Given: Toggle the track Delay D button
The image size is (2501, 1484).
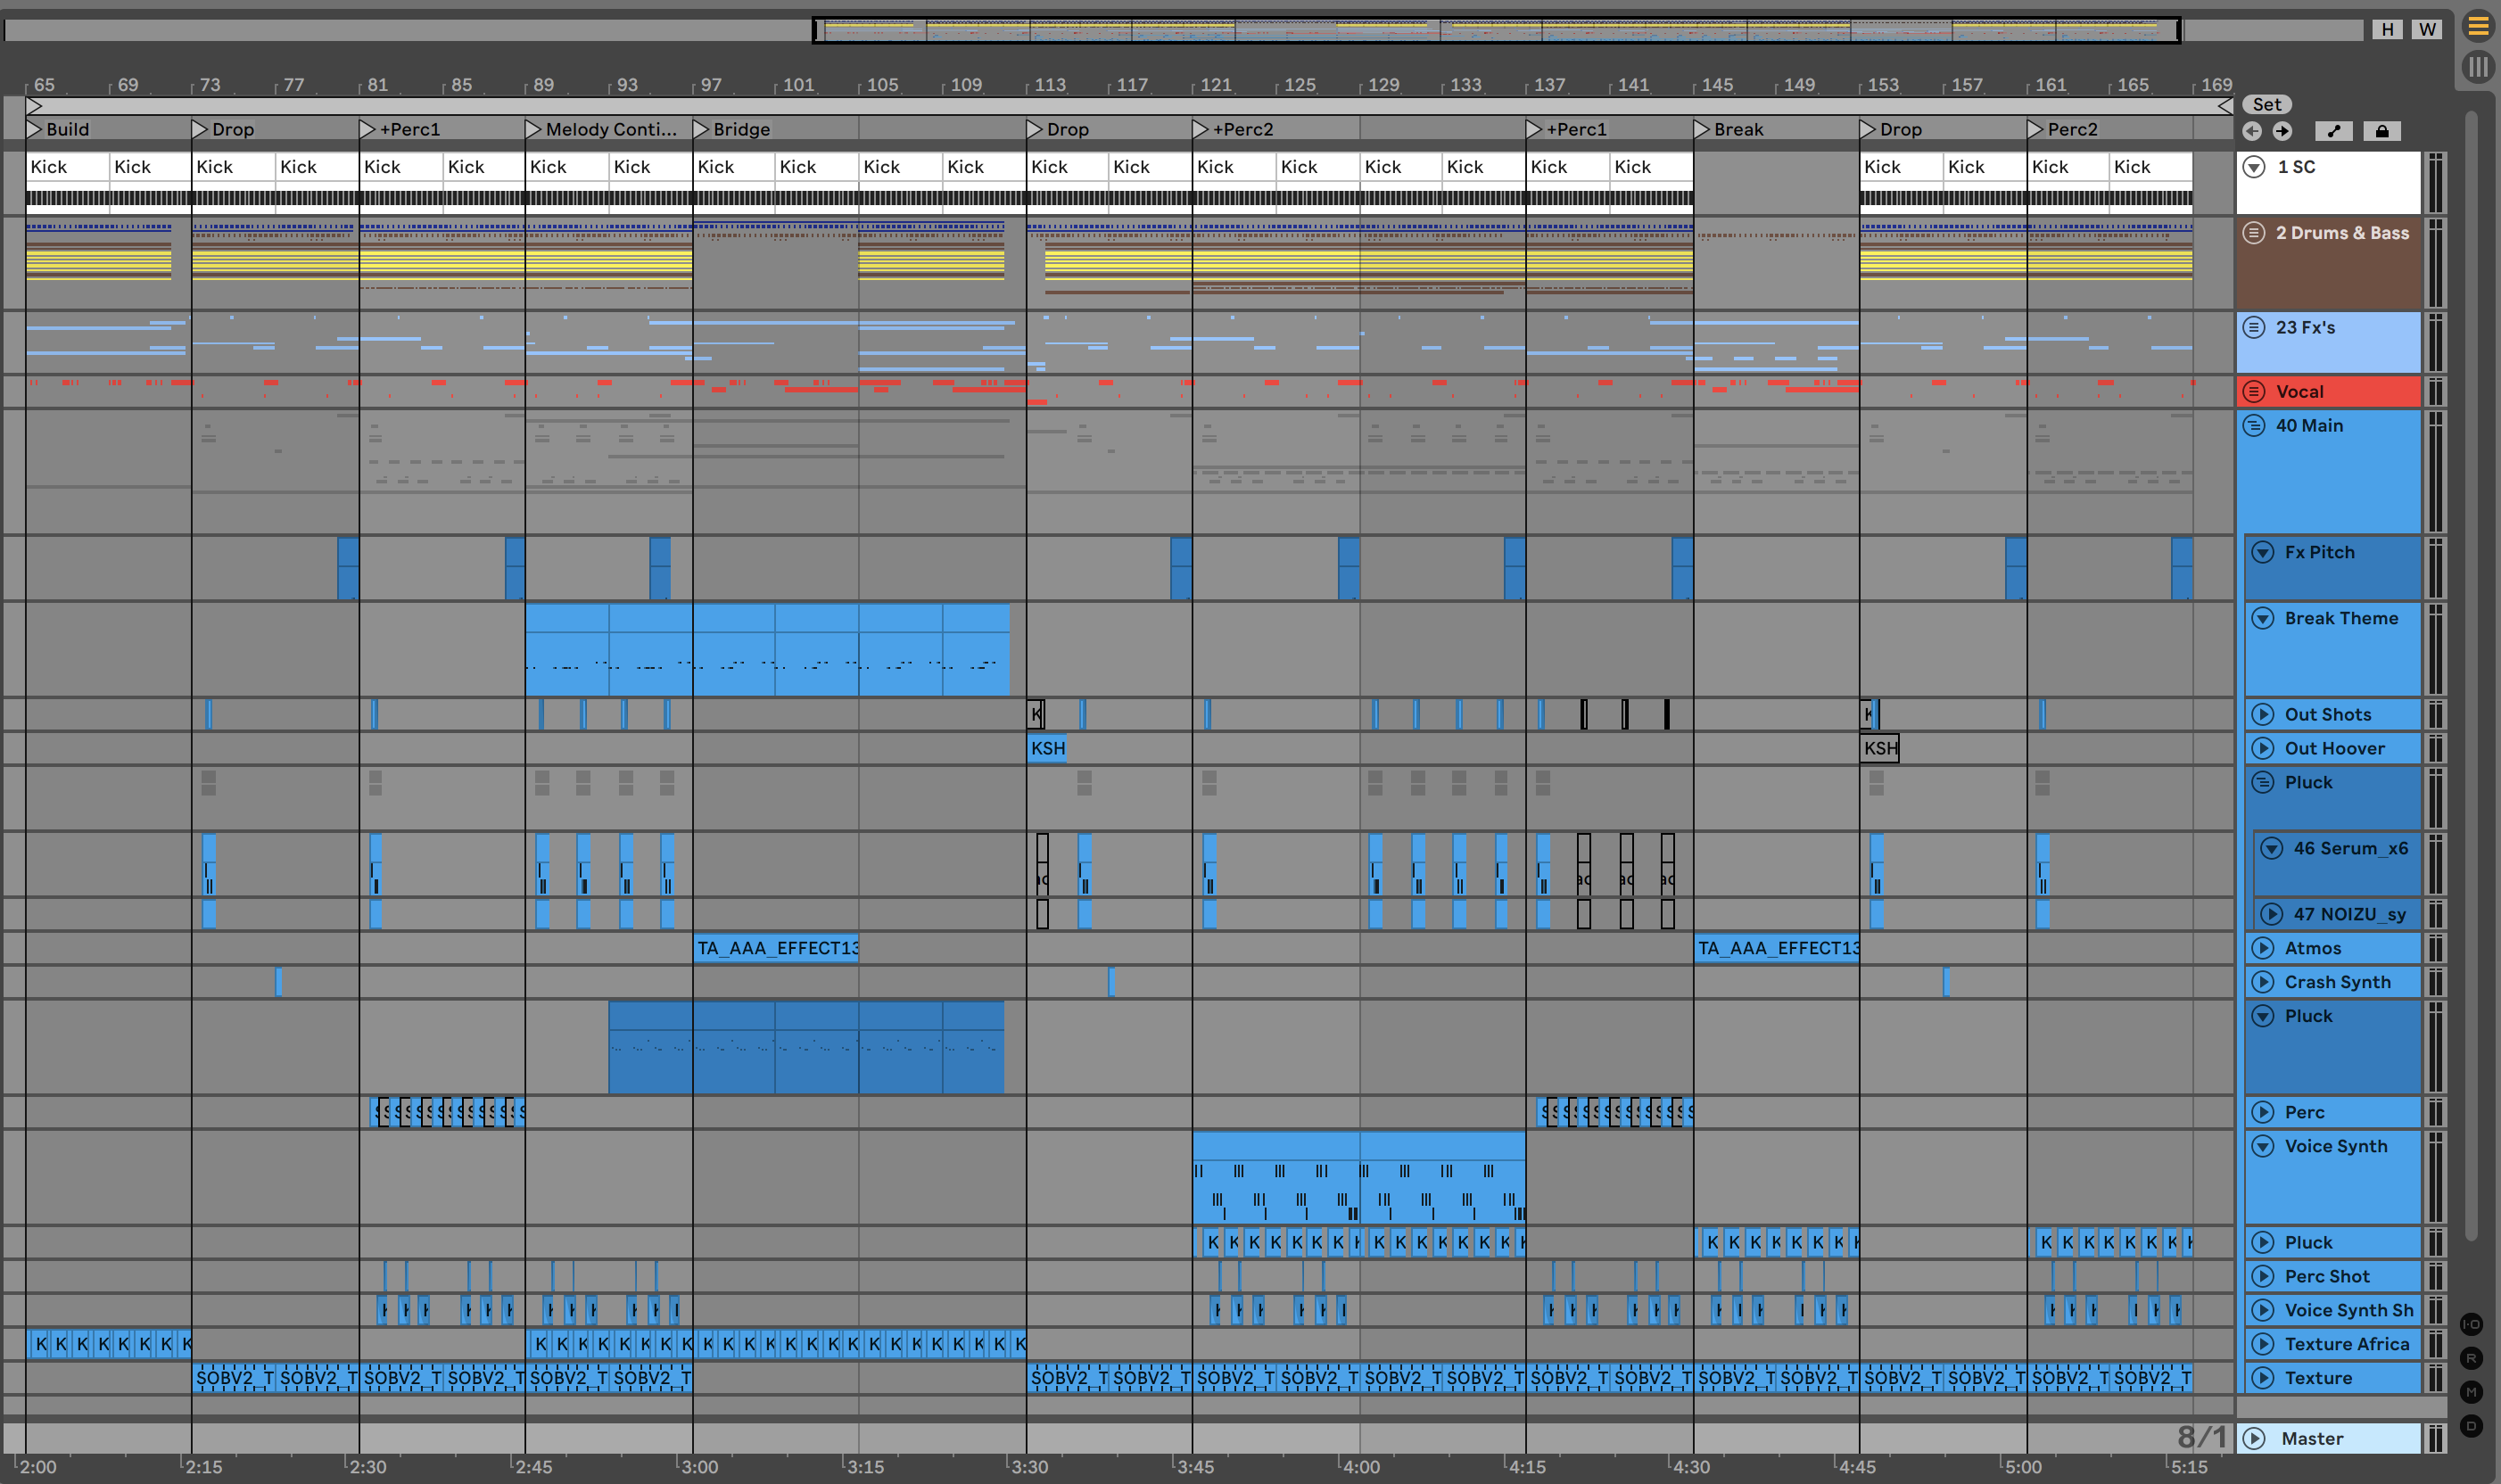Looking at the screenshot, I should [2471, 1426].
